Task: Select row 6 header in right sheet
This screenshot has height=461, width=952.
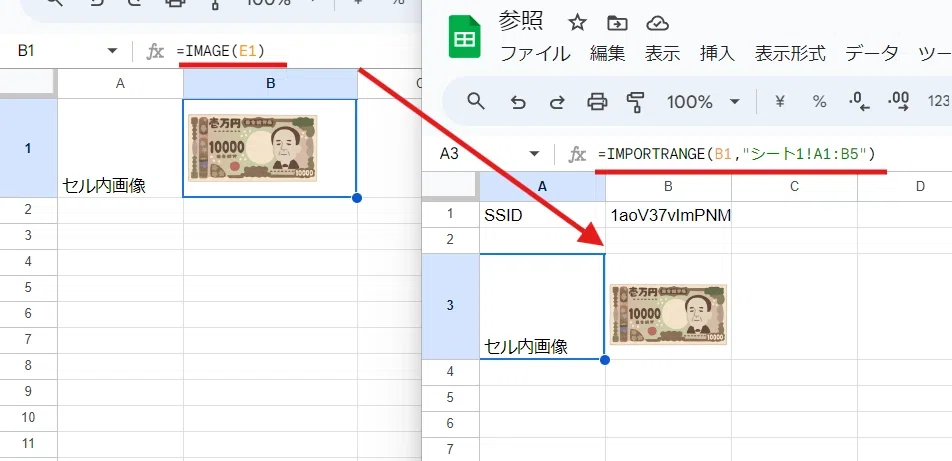Action: pyautogui.click(x=450, y=423)
